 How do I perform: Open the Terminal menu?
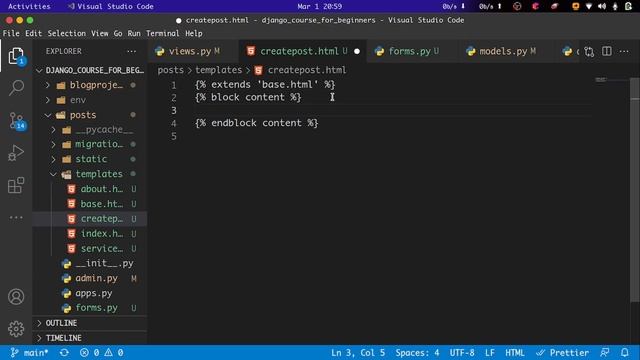click(x=162, y=33)
